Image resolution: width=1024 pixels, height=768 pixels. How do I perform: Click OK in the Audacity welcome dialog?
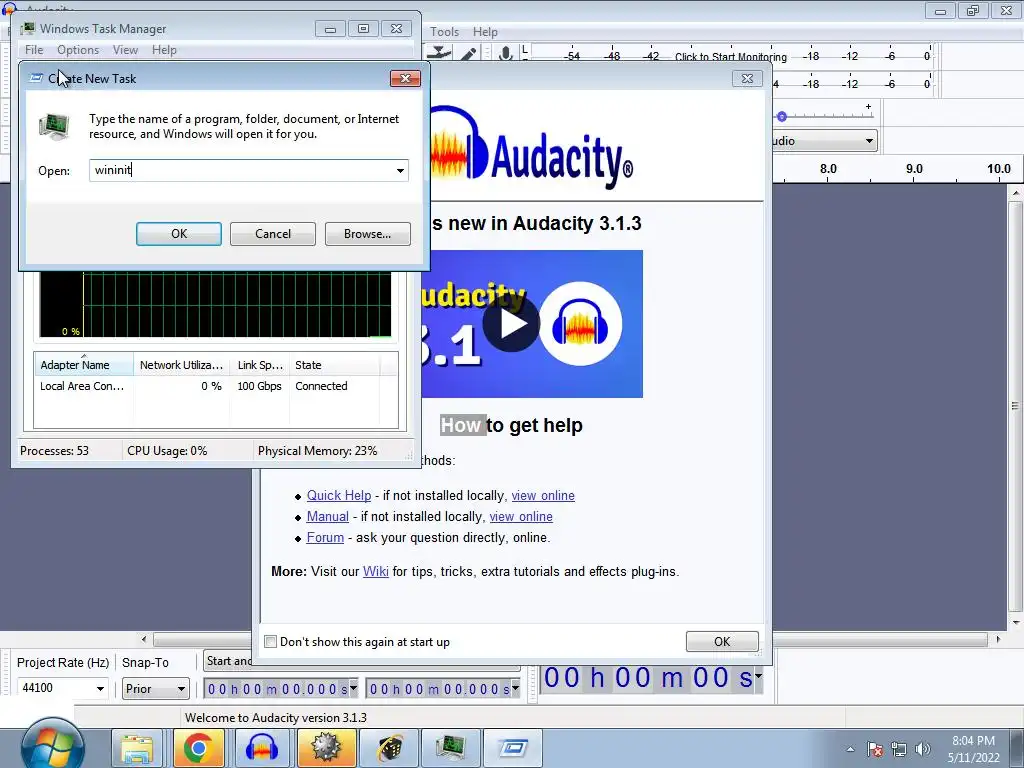[x=722, y=641]
